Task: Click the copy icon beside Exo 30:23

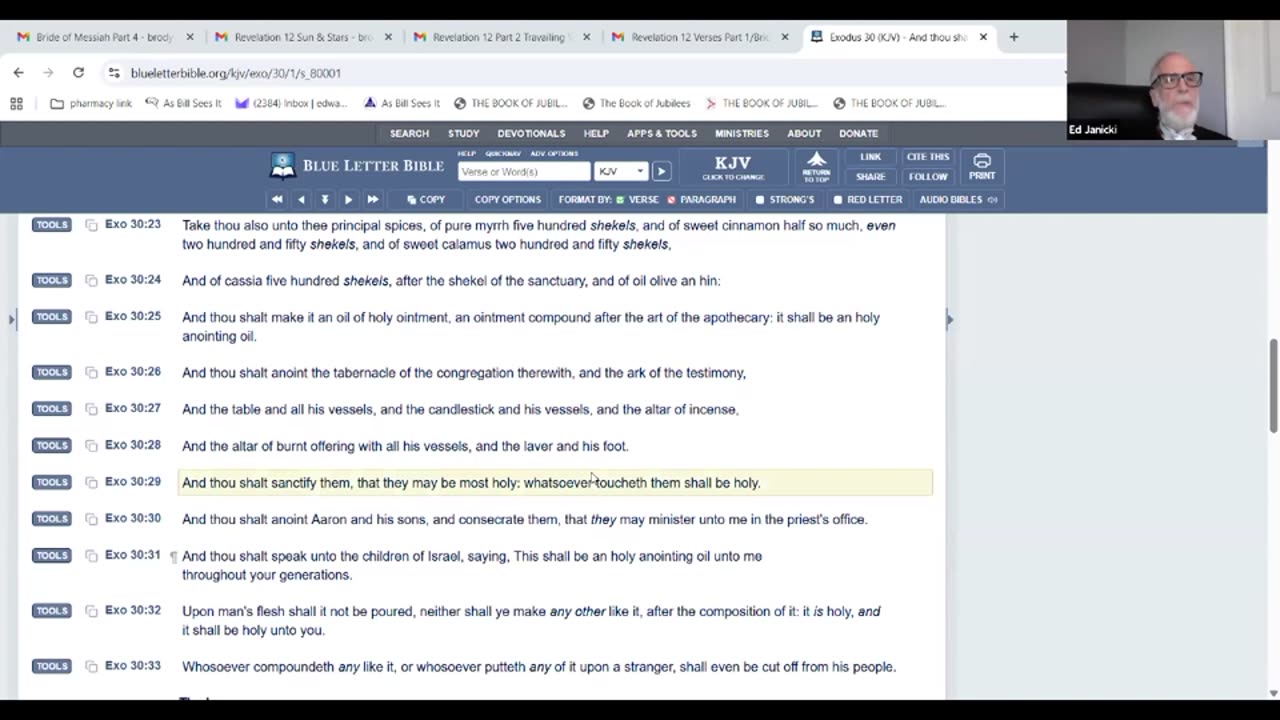Action: (91, 225)
